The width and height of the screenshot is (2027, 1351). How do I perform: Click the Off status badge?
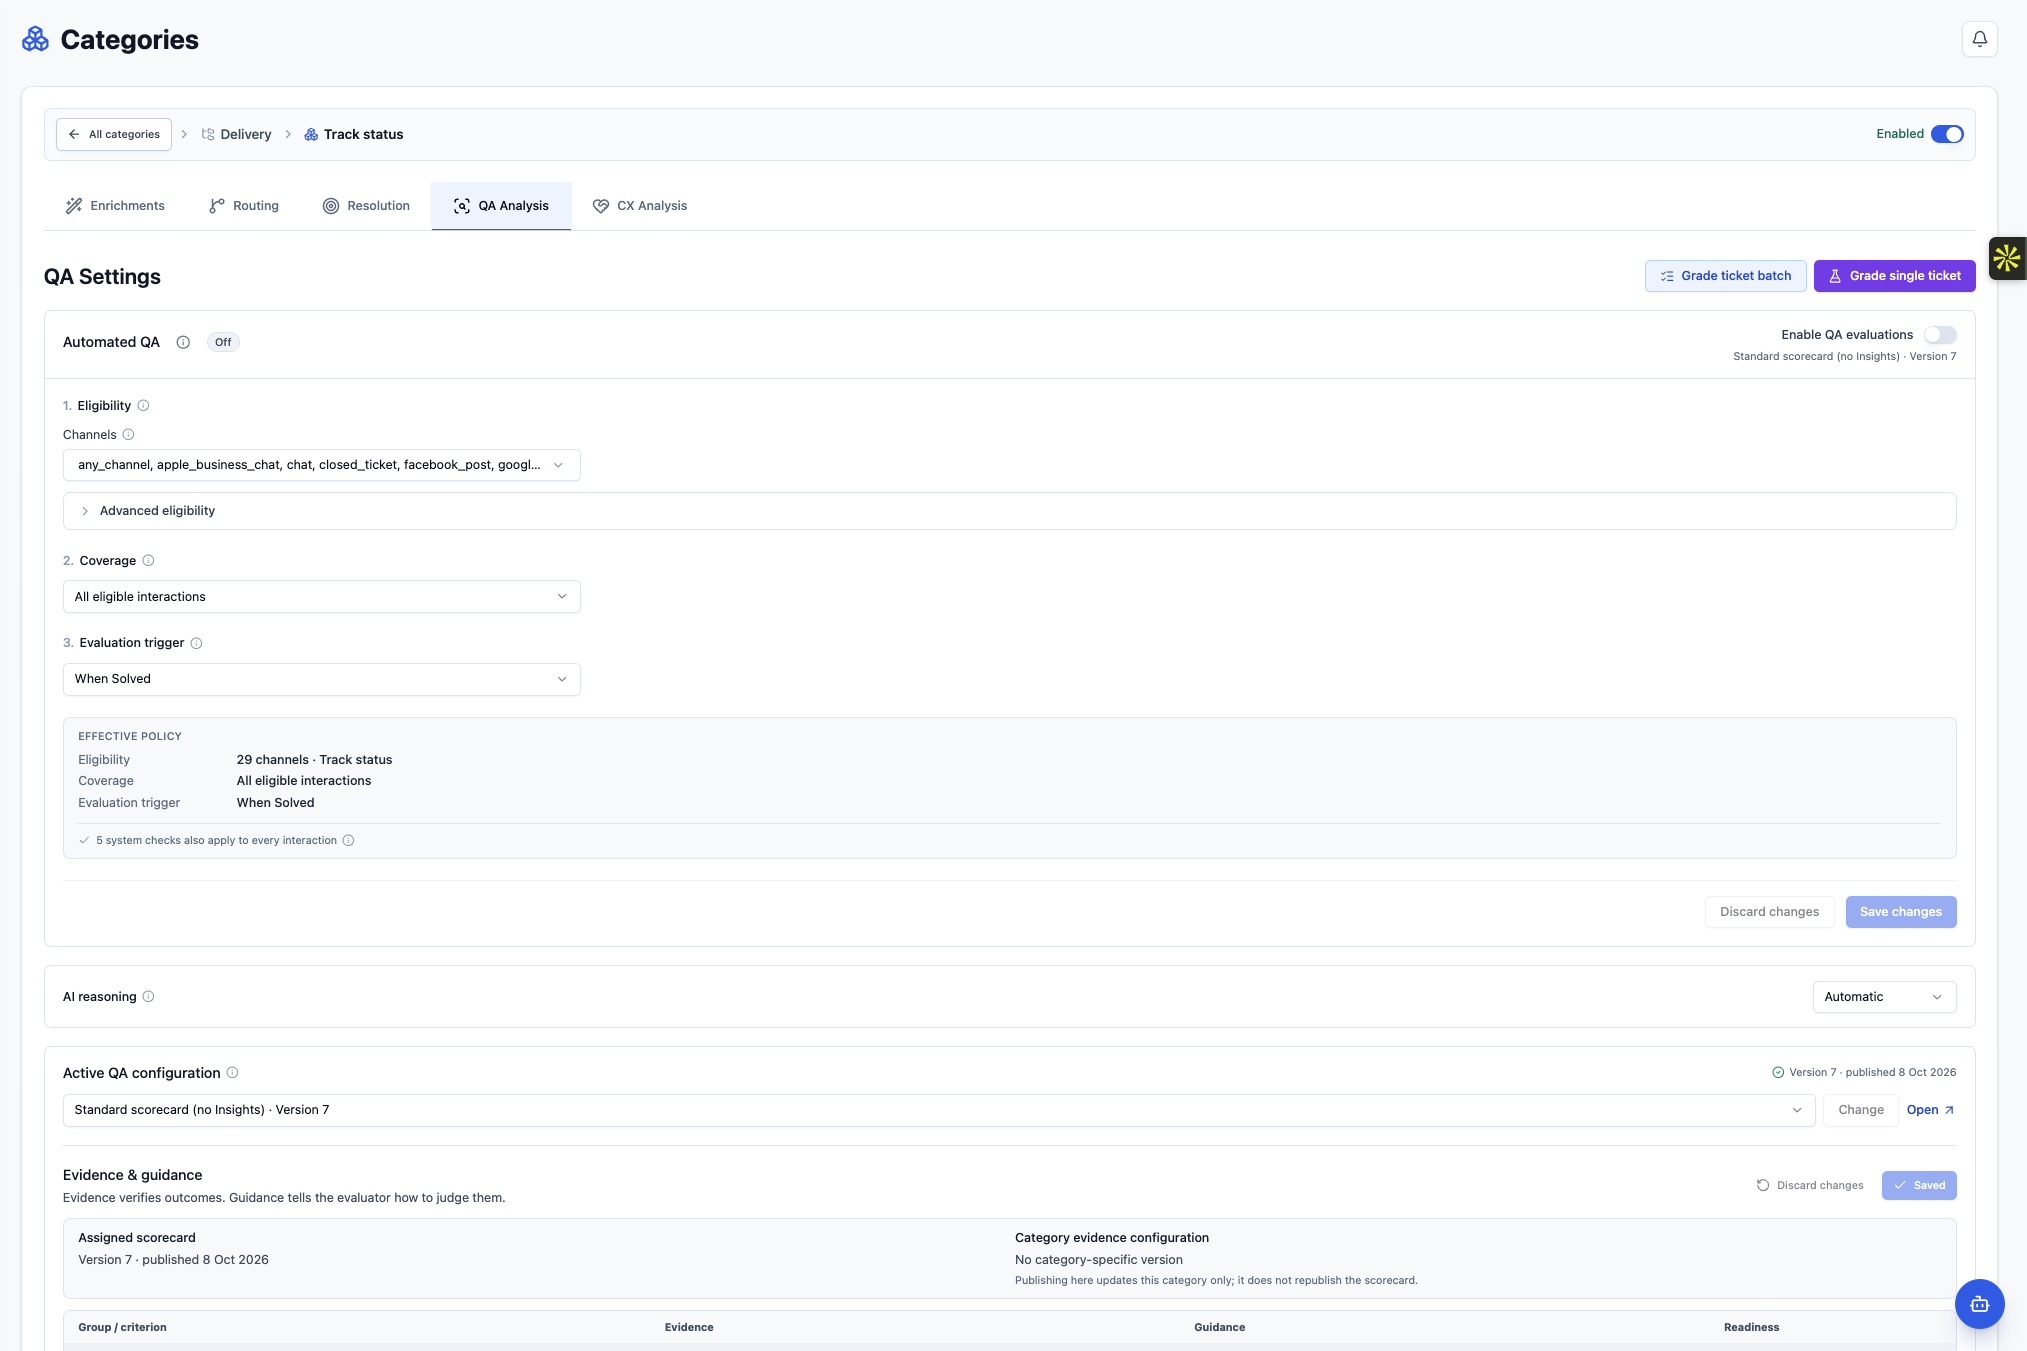[223, 342]
